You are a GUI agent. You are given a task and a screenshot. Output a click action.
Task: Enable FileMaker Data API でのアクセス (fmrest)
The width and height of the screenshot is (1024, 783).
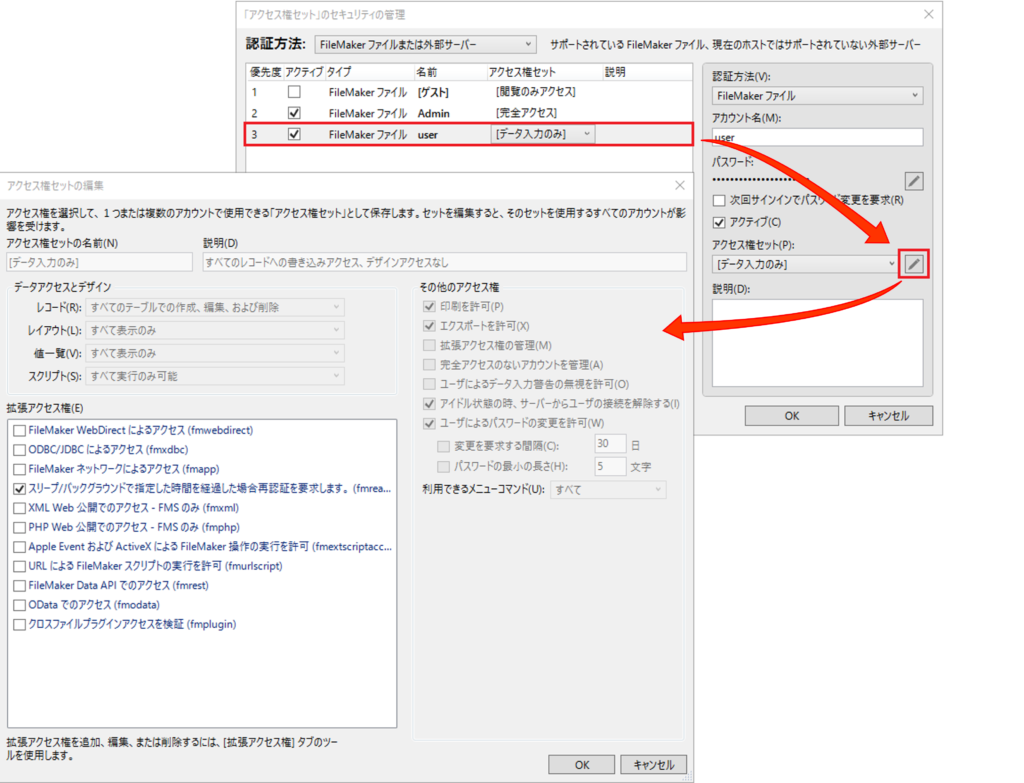click(20, 586)
